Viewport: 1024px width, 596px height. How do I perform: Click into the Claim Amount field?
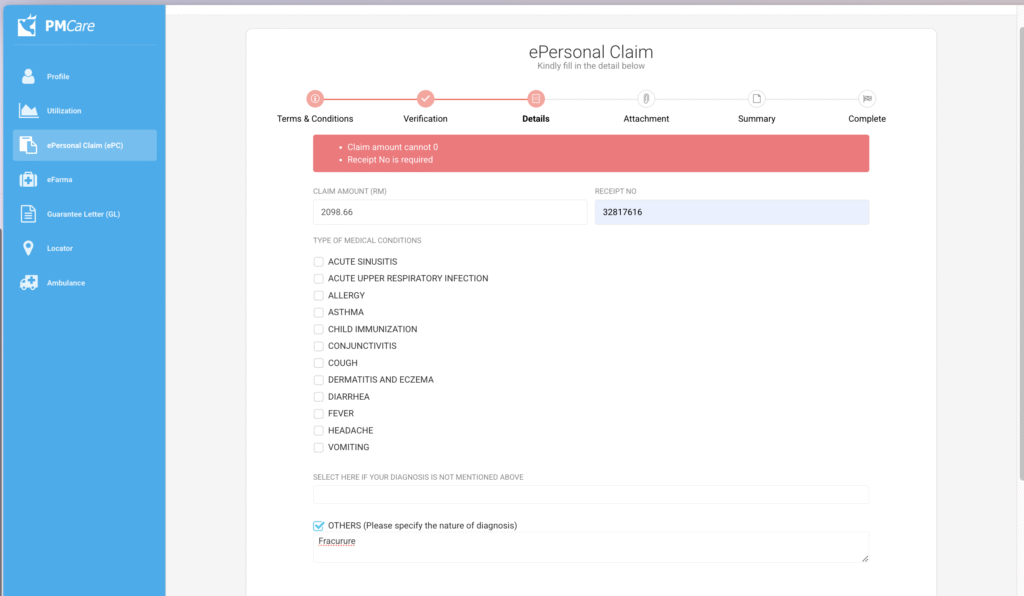pos(450,213)
